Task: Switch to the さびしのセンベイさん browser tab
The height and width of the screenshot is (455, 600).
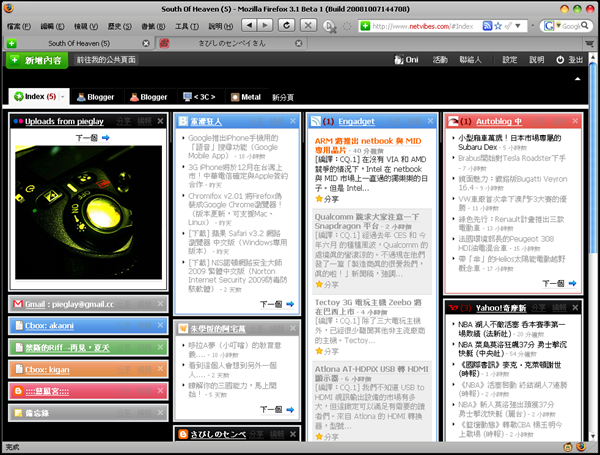Action: [x=232, y=43]
